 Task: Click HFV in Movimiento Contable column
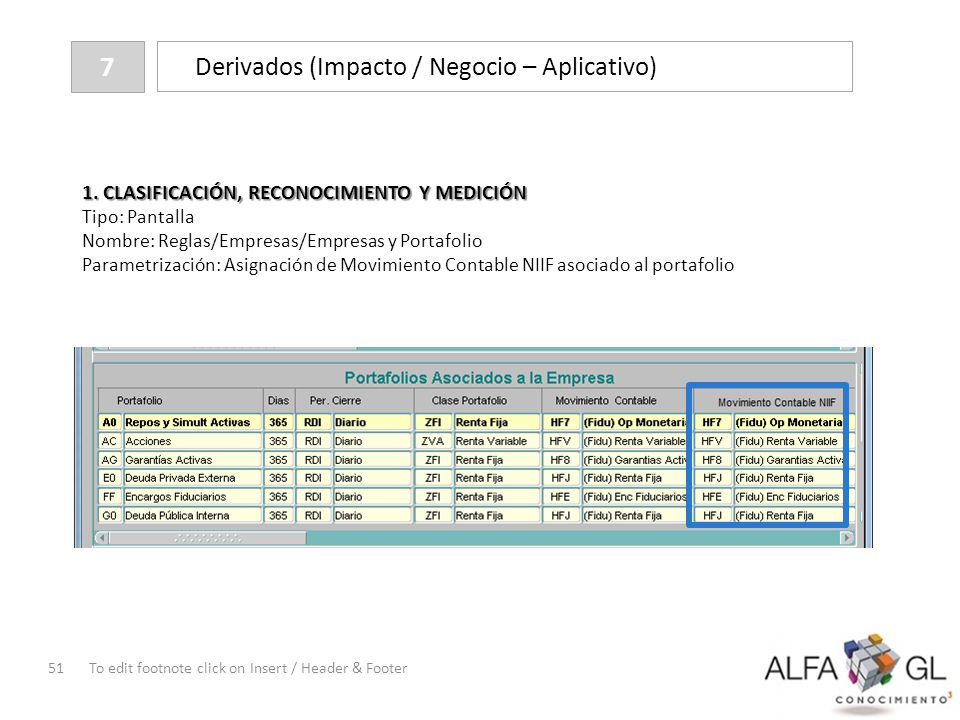point(561,441)
